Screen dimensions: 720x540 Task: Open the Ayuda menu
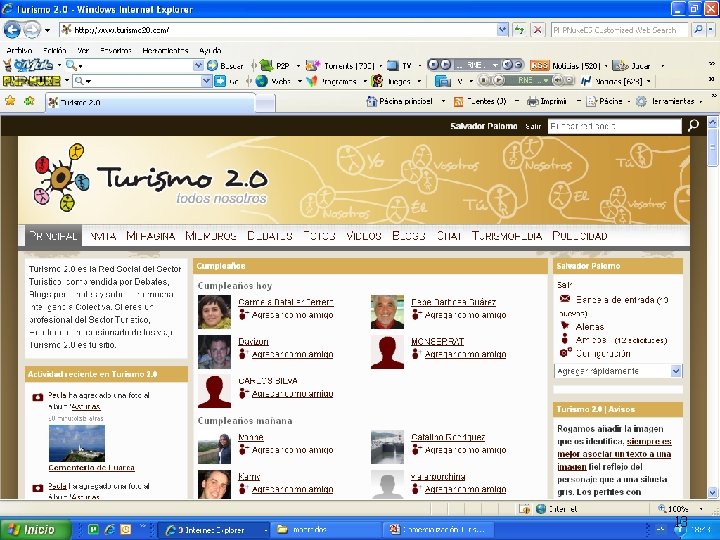point(210,51)
